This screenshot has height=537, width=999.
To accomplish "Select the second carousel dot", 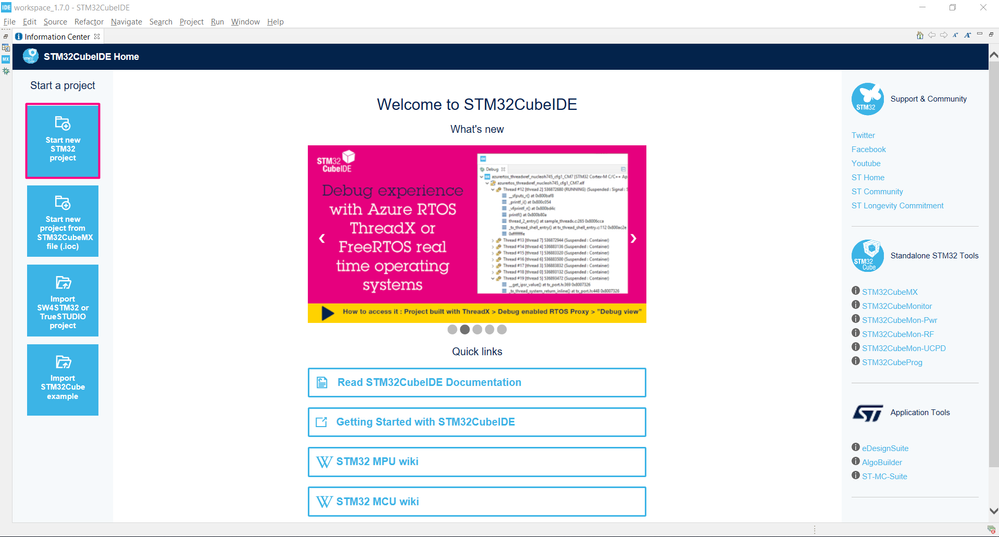I will tap(464, 329).
